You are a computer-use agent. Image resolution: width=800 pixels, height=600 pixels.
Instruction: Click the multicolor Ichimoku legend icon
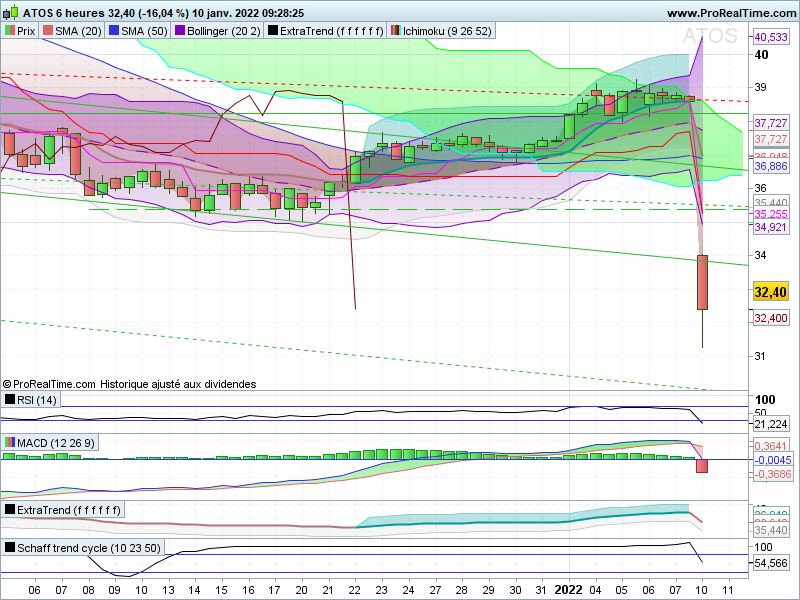395,31
